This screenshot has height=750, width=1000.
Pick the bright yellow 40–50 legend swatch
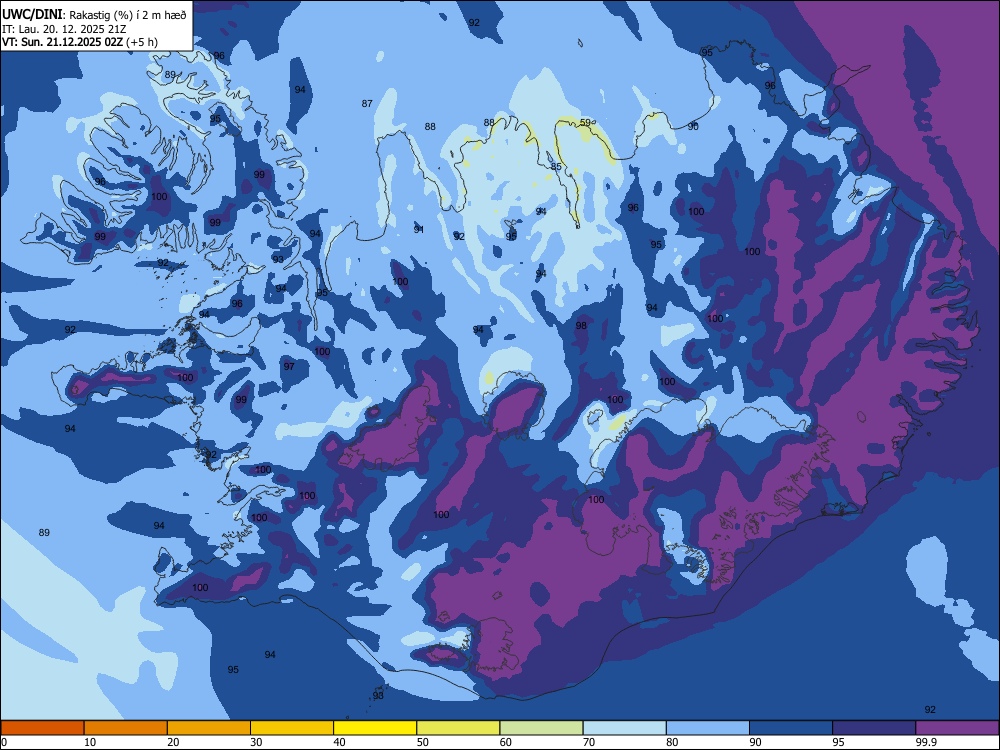pos(375,728)
